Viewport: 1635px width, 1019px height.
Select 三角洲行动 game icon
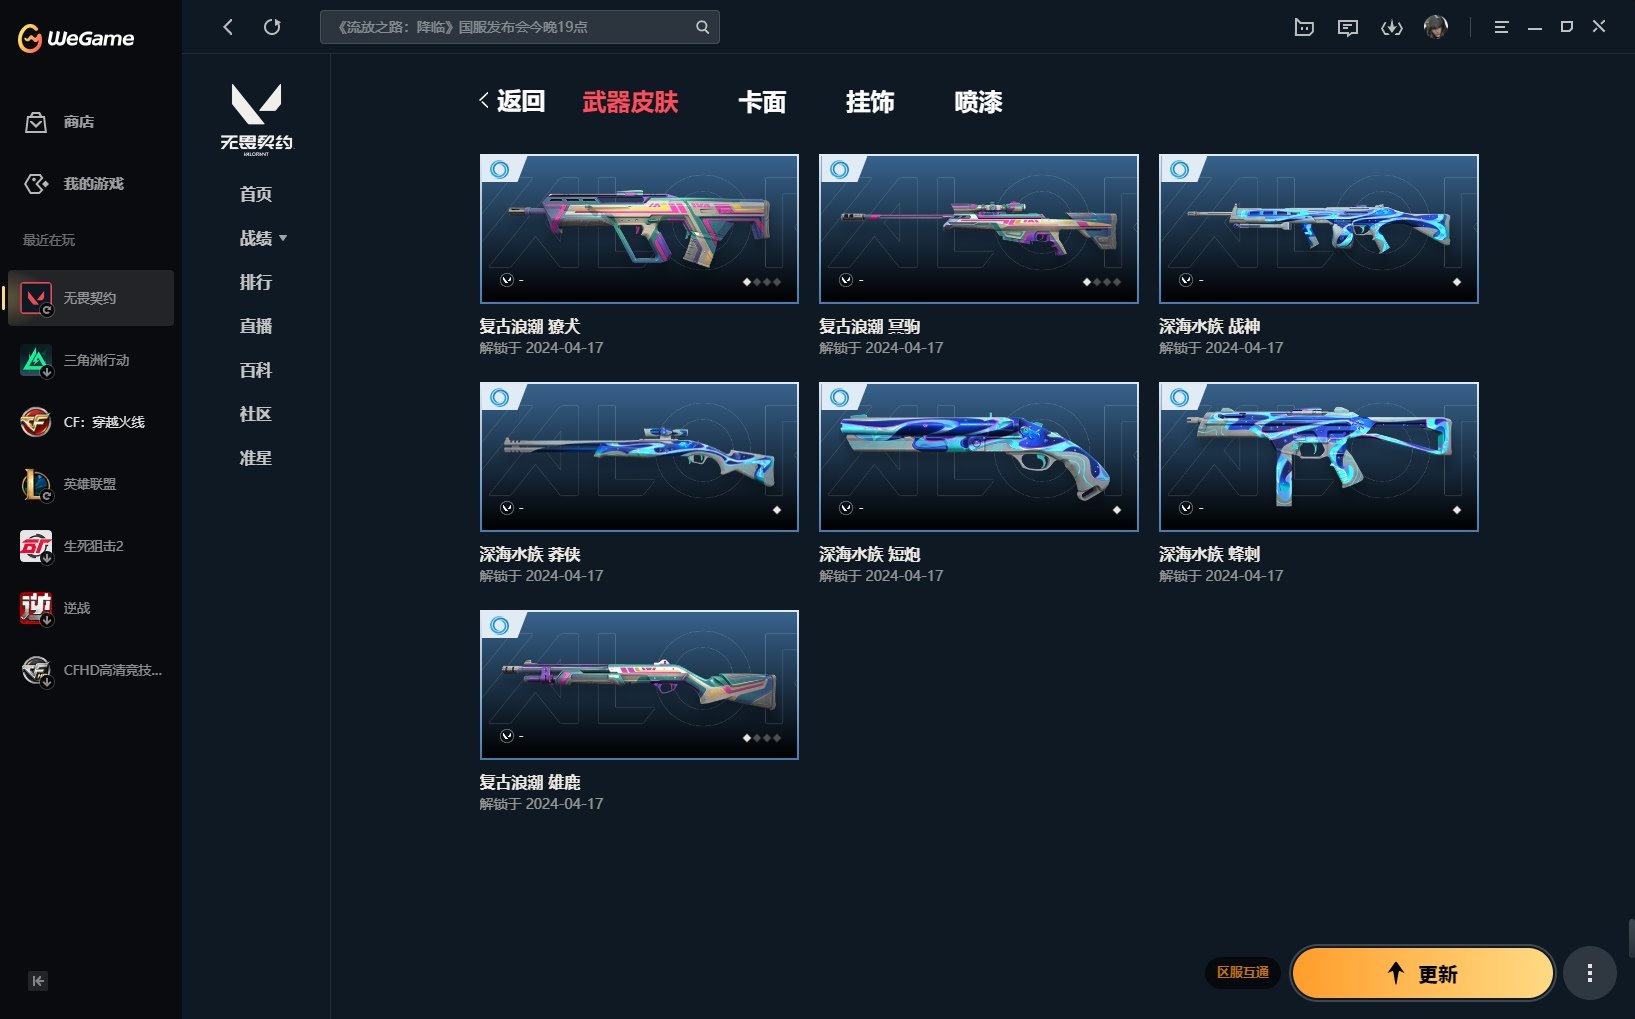36,360
